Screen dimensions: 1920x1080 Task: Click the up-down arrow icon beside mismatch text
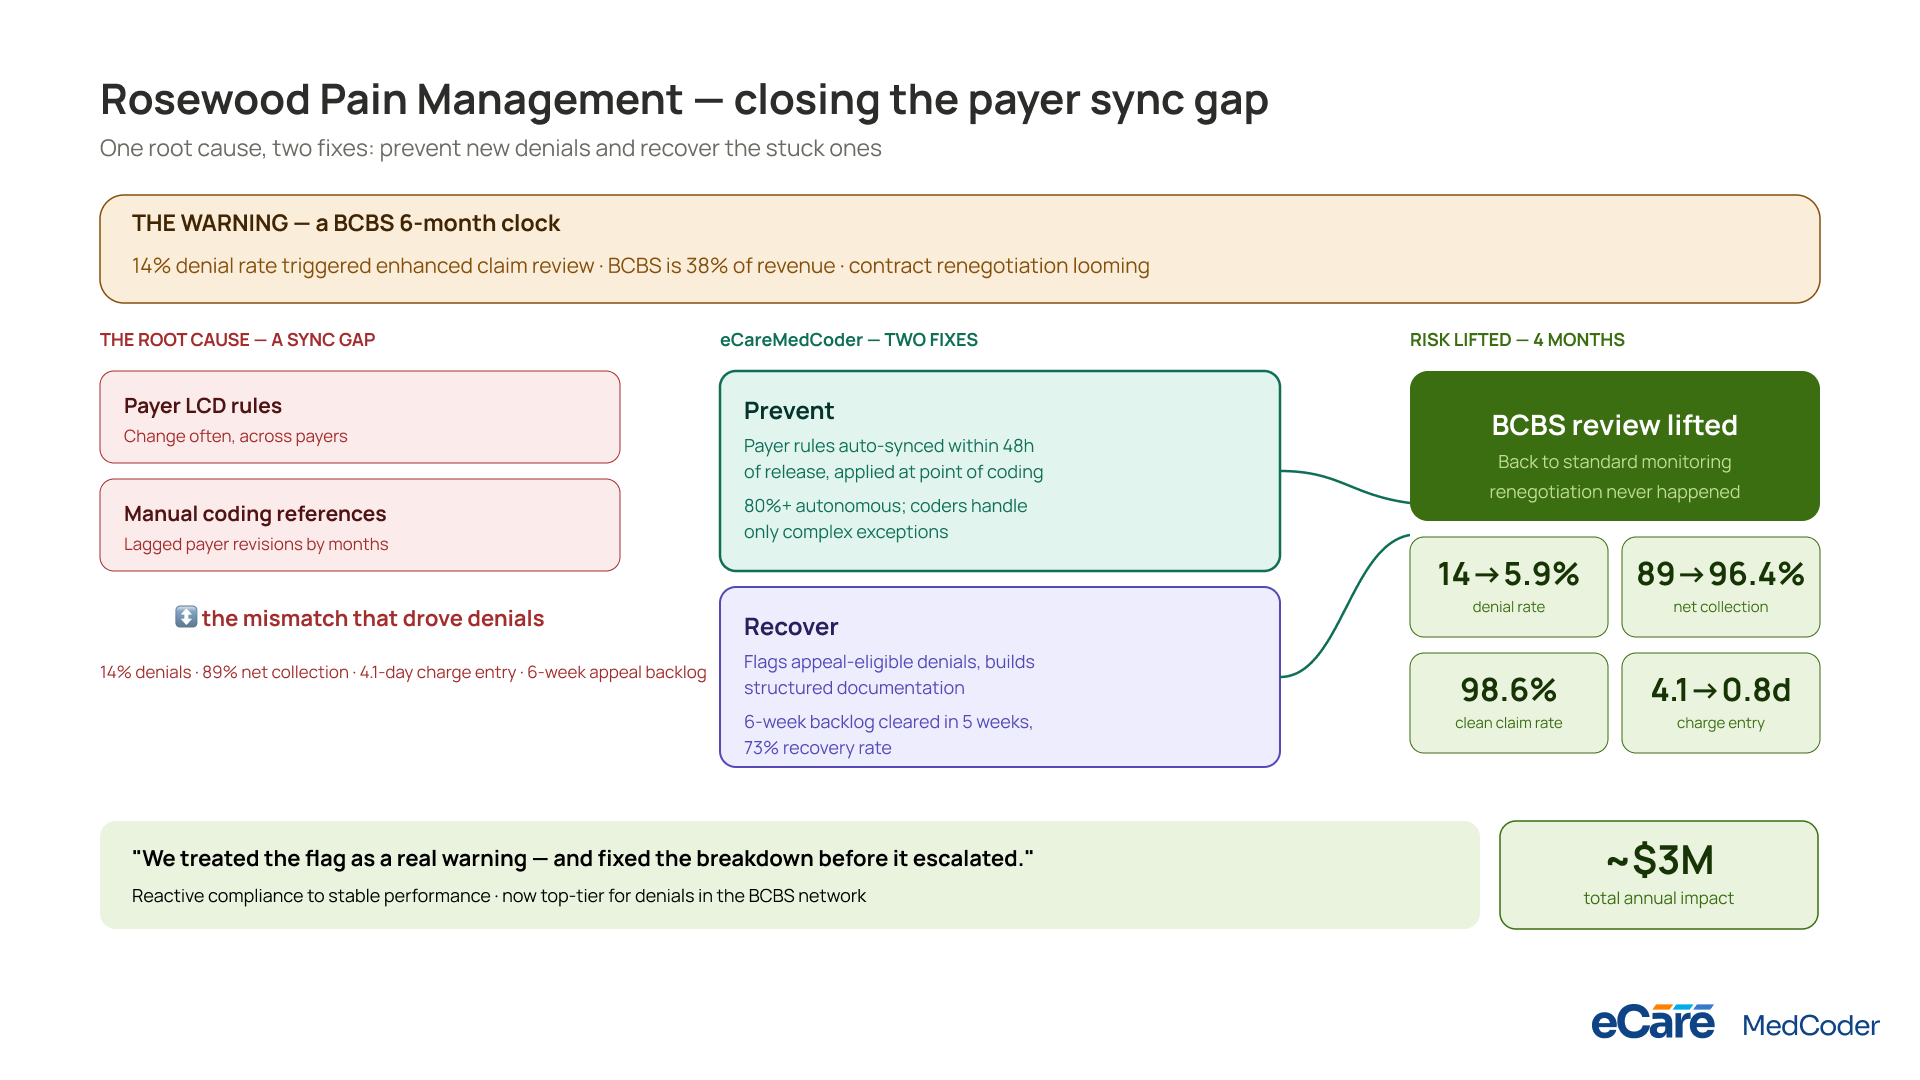pos(186,617)
